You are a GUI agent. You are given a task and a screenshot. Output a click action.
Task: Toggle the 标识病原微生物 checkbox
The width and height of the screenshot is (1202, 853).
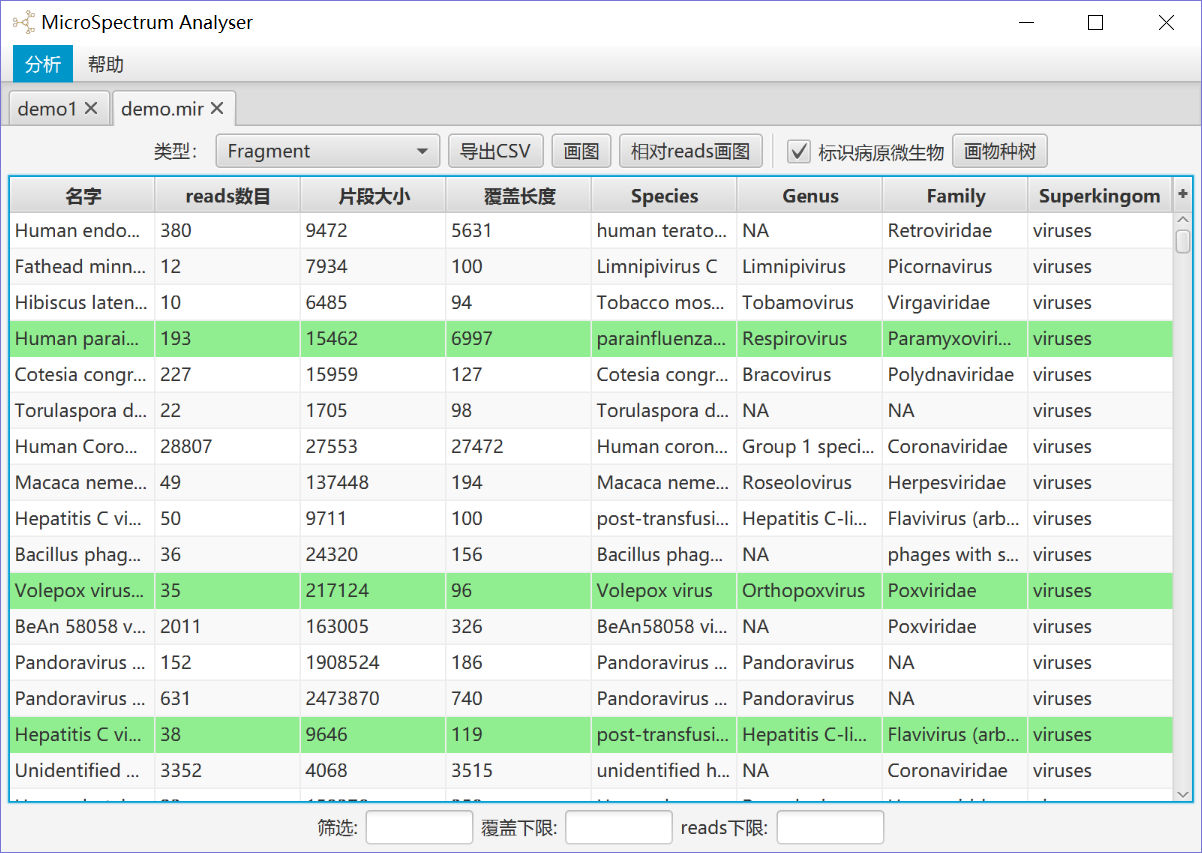click(x=799, y=152)
